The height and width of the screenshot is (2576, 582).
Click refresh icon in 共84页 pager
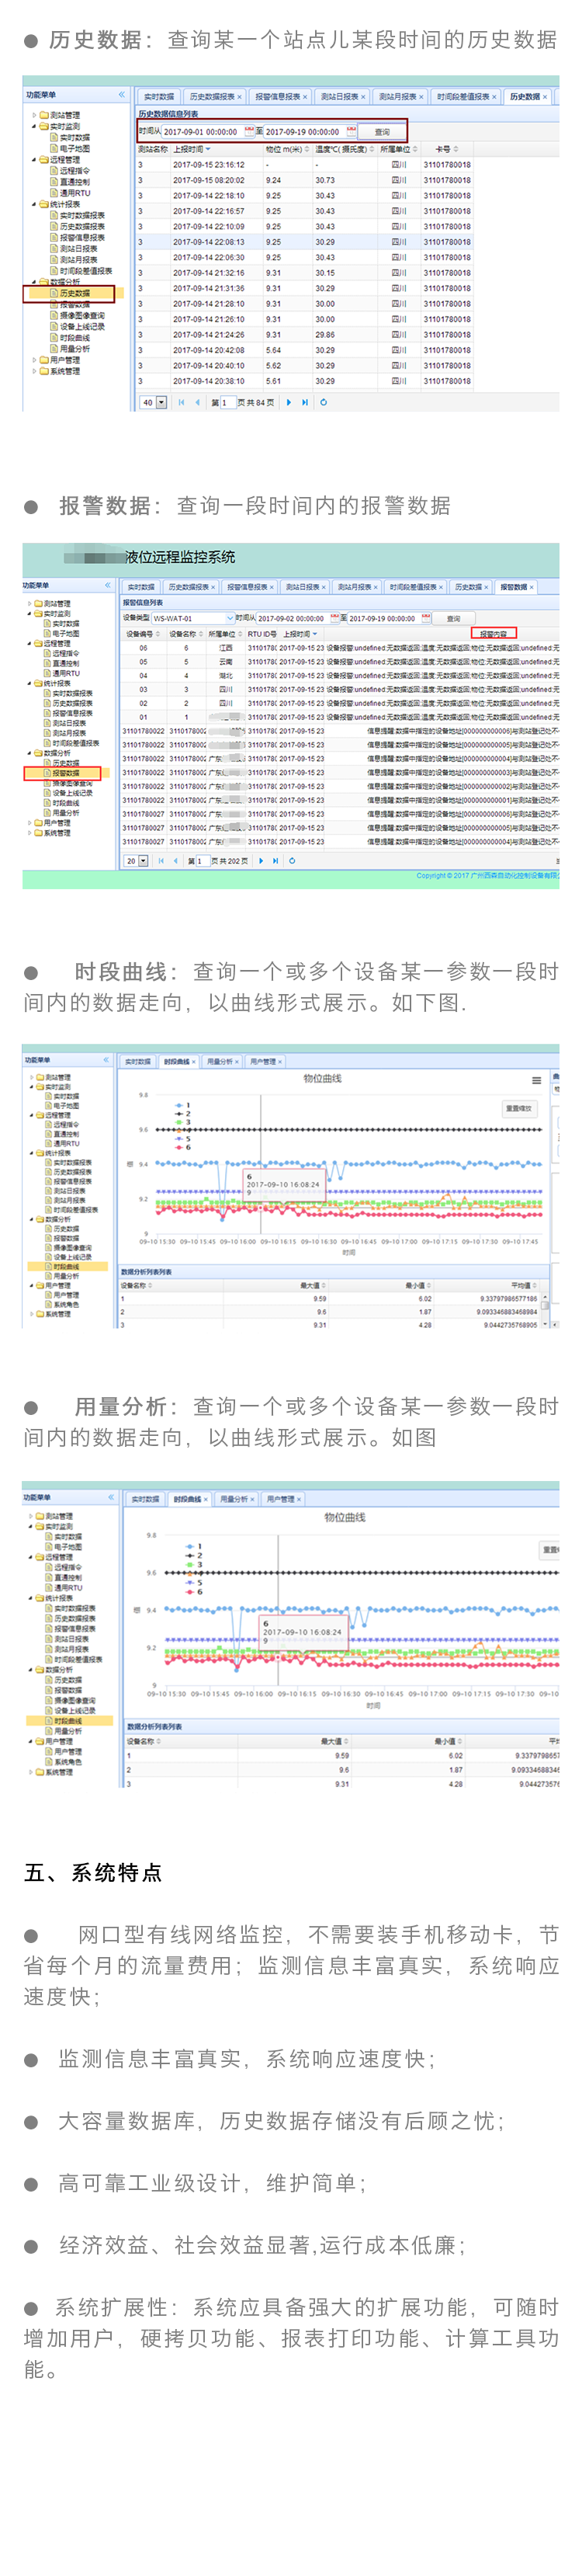323,402
